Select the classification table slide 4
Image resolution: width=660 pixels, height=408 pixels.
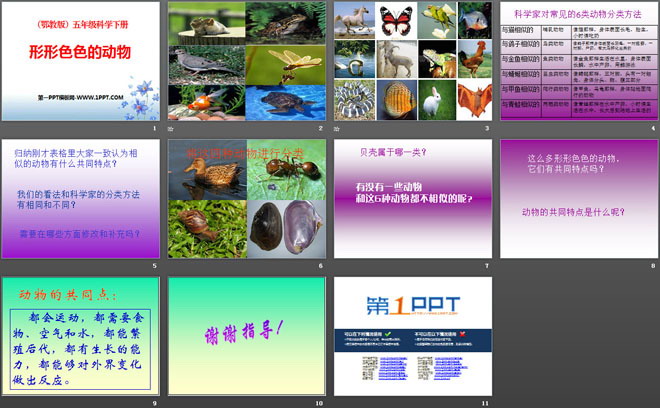[578, 64]
